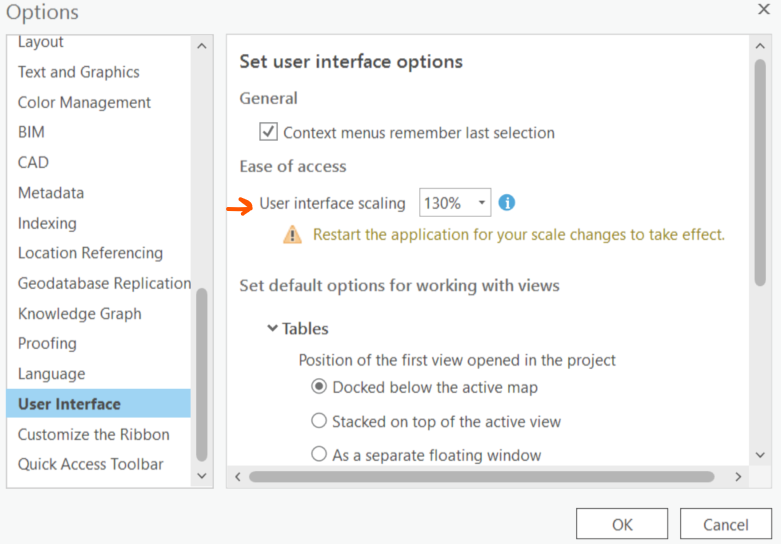Click the Cancel button
The width and height of the screenshot is (781, 544).
coord(726,524)
